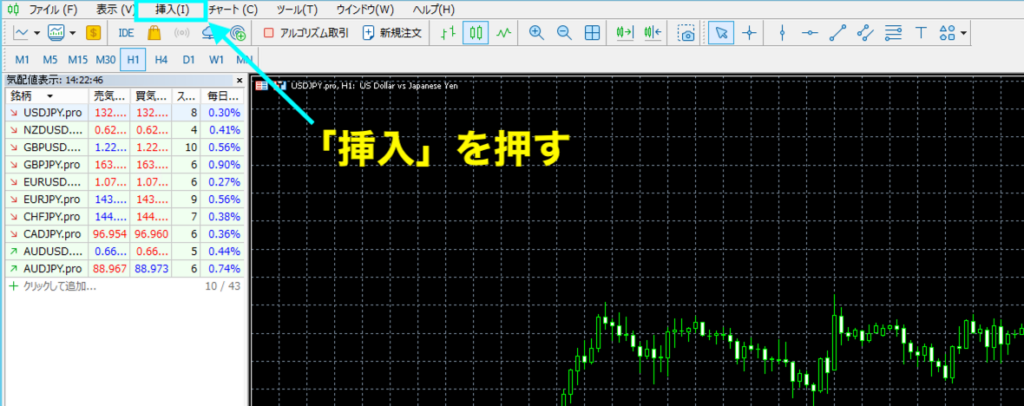The image size is (1024, 406).
Task: Open the market shopping bag icon
Action: pos(154,33)
